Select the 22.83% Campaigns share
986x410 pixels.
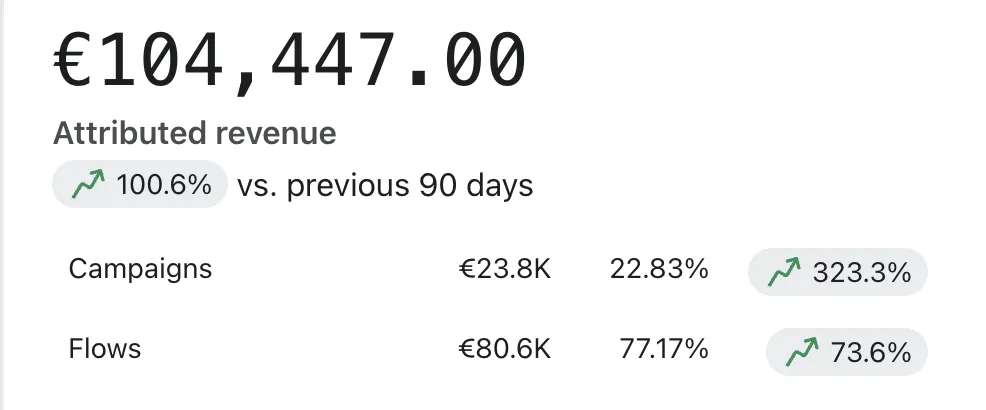click(659, 269)
